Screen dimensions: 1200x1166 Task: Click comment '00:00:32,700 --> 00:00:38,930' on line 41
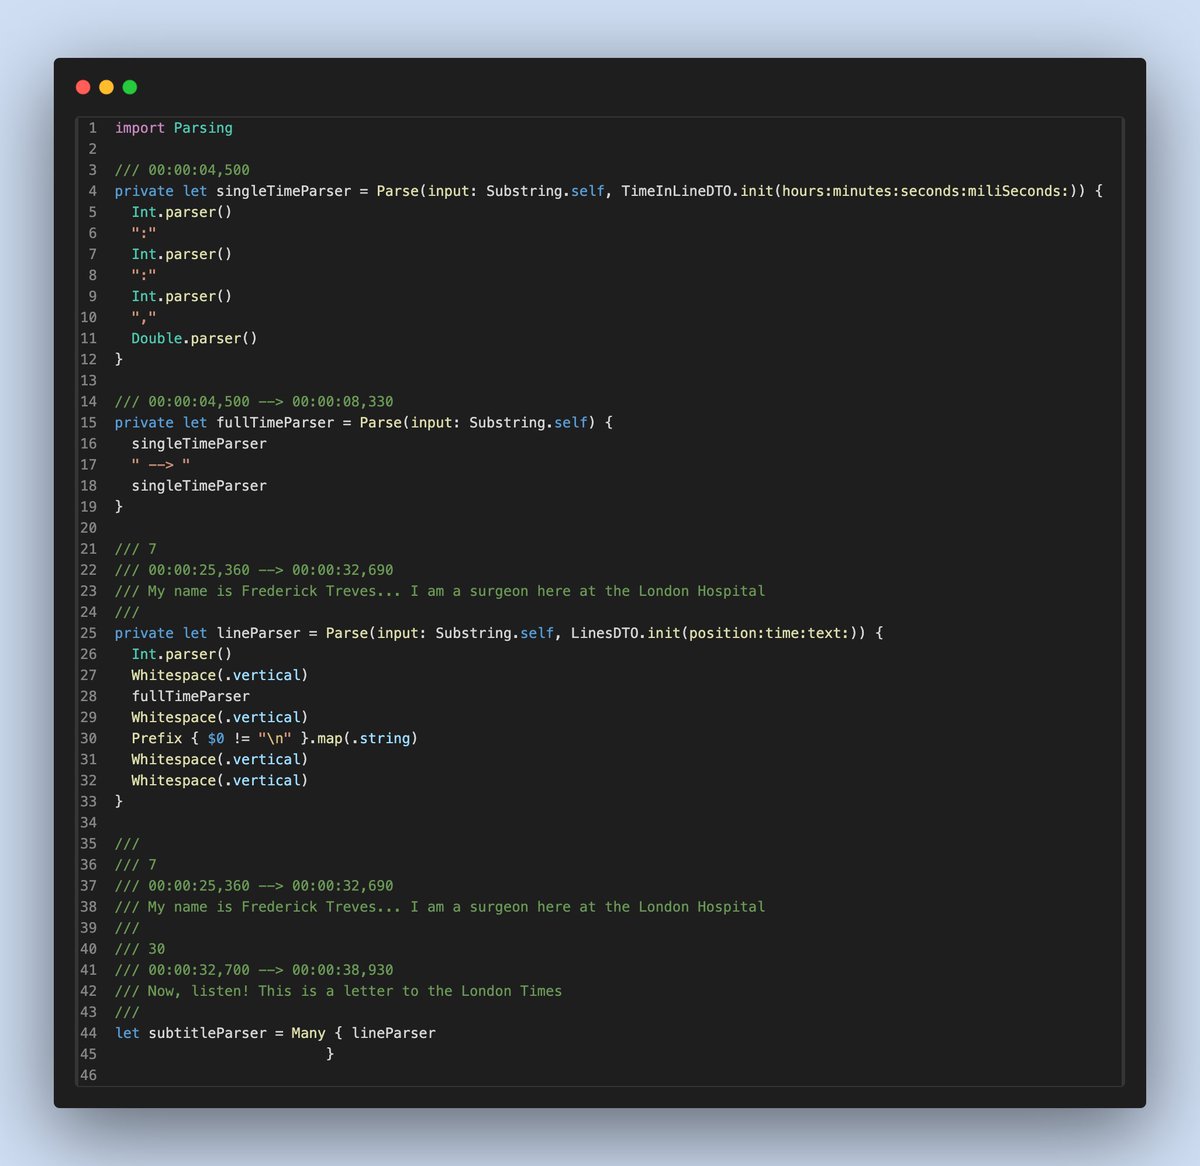coord(271,970)
